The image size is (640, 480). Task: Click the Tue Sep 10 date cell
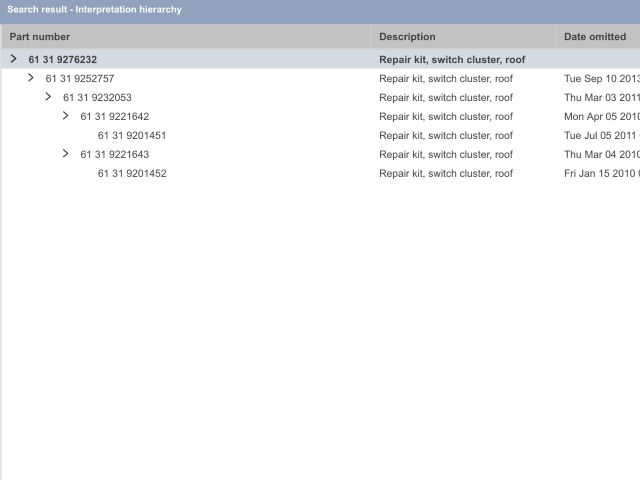pos(600,79)
